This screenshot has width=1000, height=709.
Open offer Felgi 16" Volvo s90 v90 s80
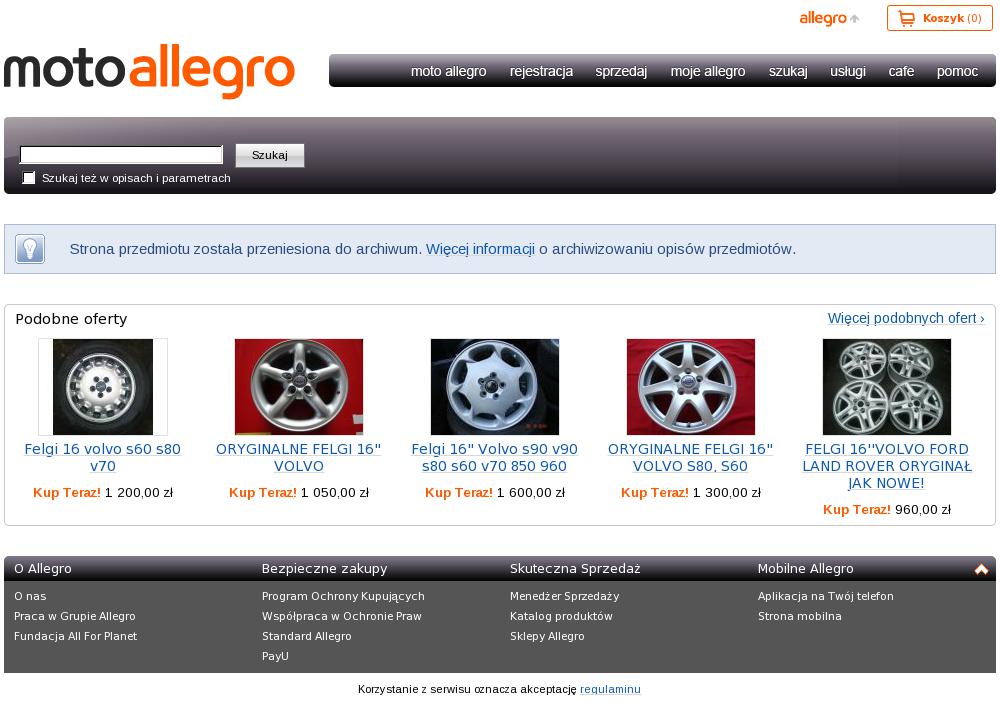coord(495,458)
